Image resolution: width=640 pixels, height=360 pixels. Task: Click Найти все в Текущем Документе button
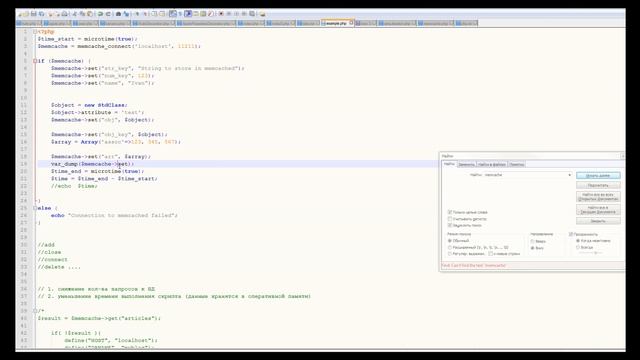point(598,210)
